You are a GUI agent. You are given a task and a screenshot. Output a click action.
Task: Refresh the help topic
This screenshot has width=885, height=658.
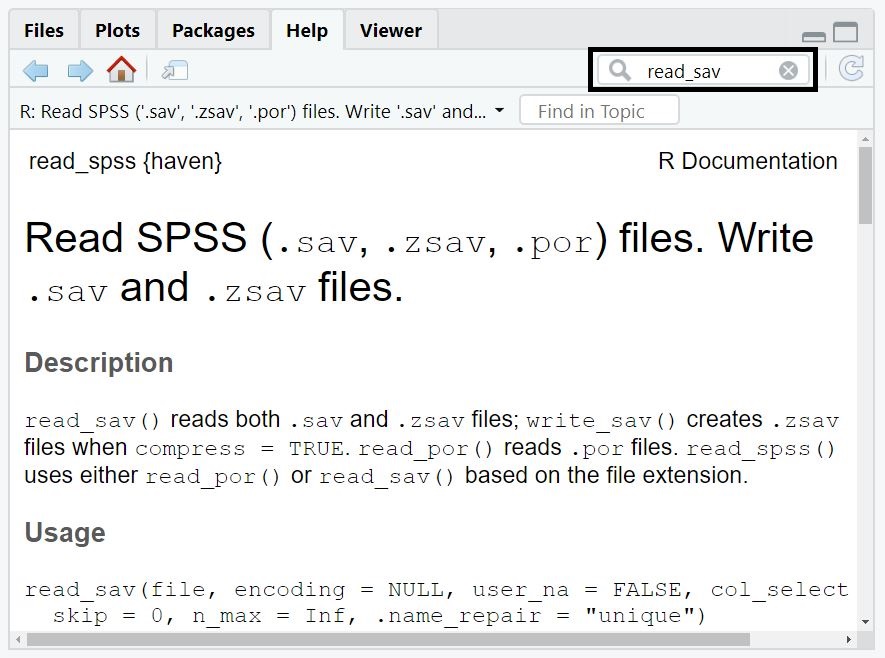tap(851, 69)
